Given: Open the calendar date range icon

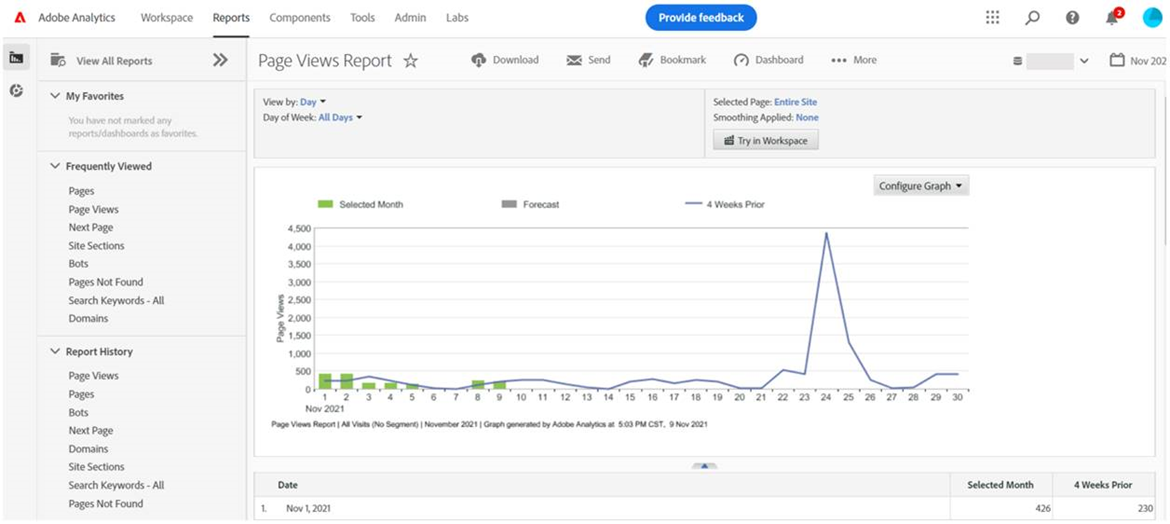Looking at the screenshot, I should pyautogui.click(x=1117, y=60).
